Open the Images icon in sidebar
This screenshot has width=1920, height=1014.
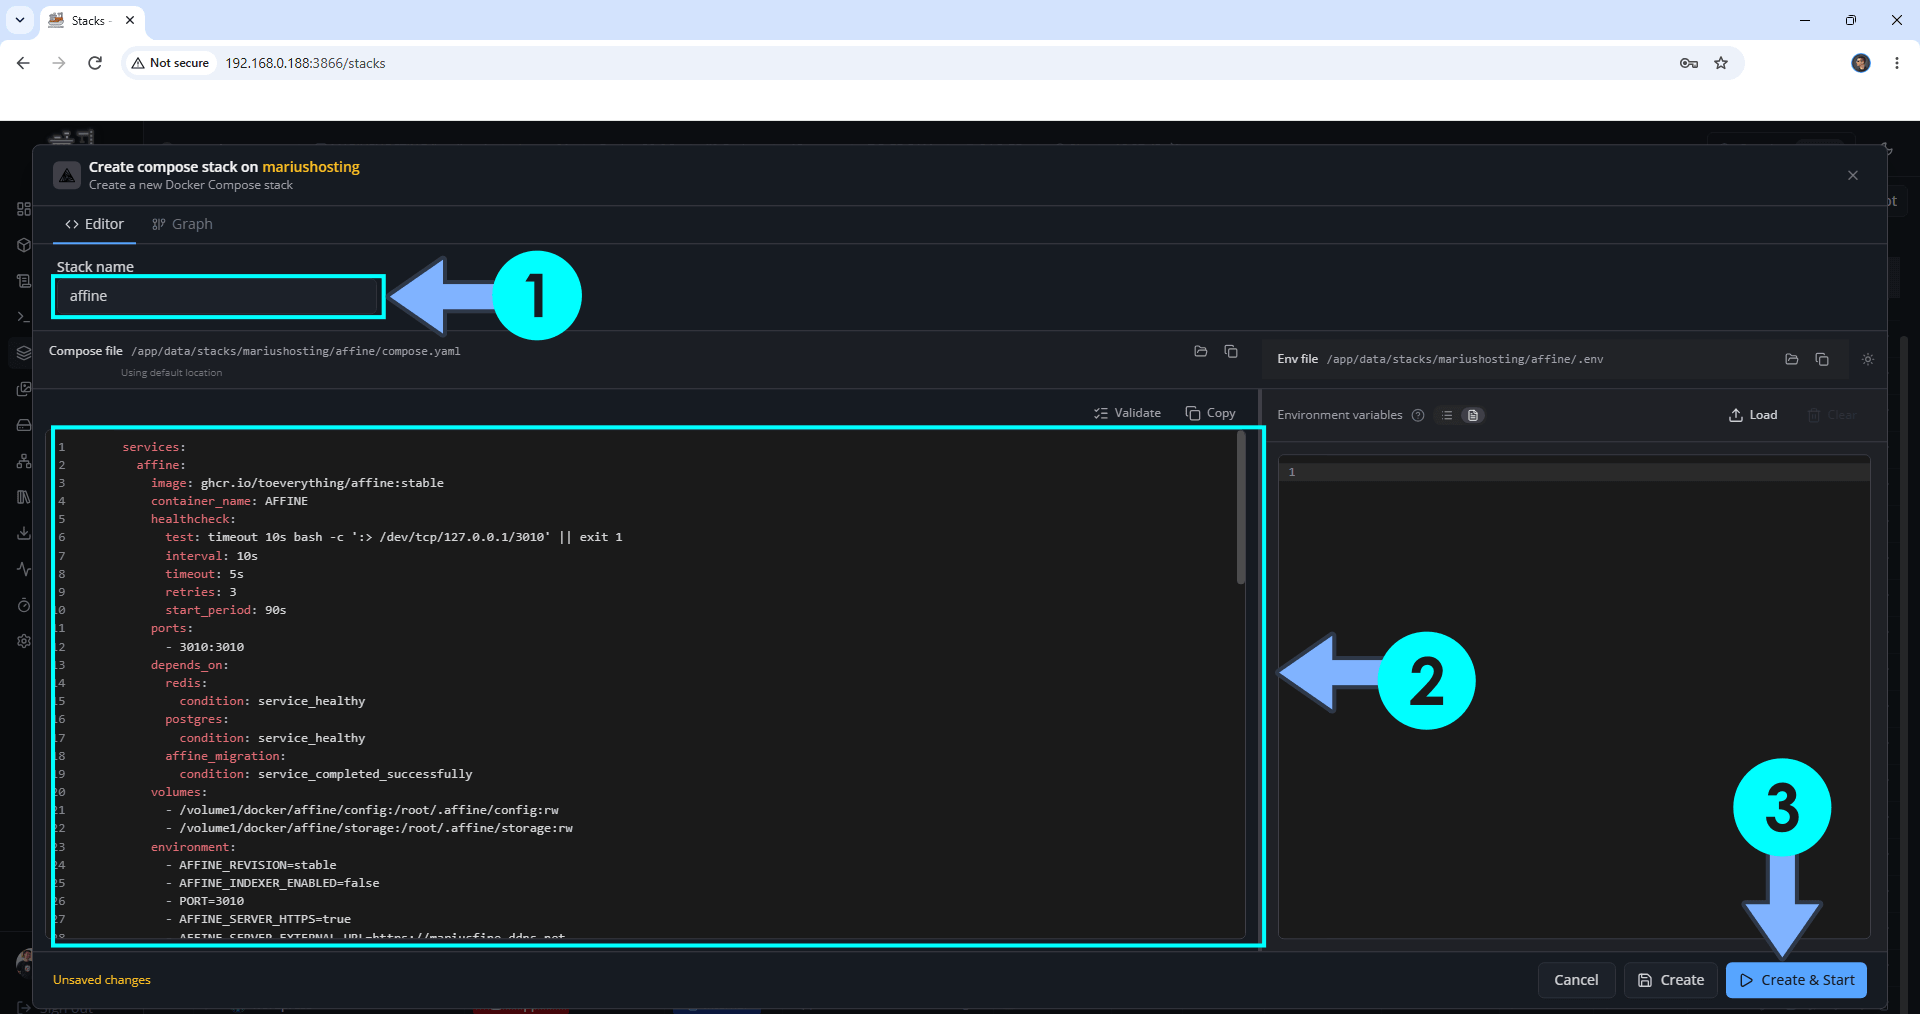24,389
